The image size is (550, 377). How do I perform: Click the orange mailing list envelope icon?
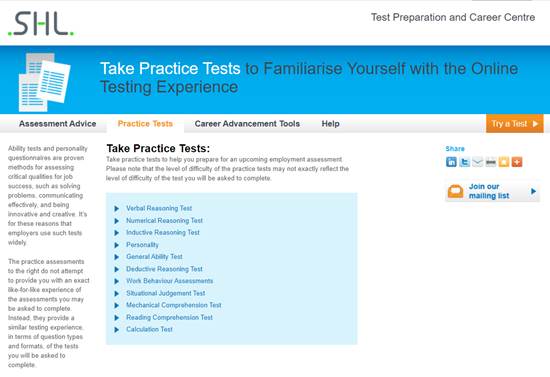(456, 191)
